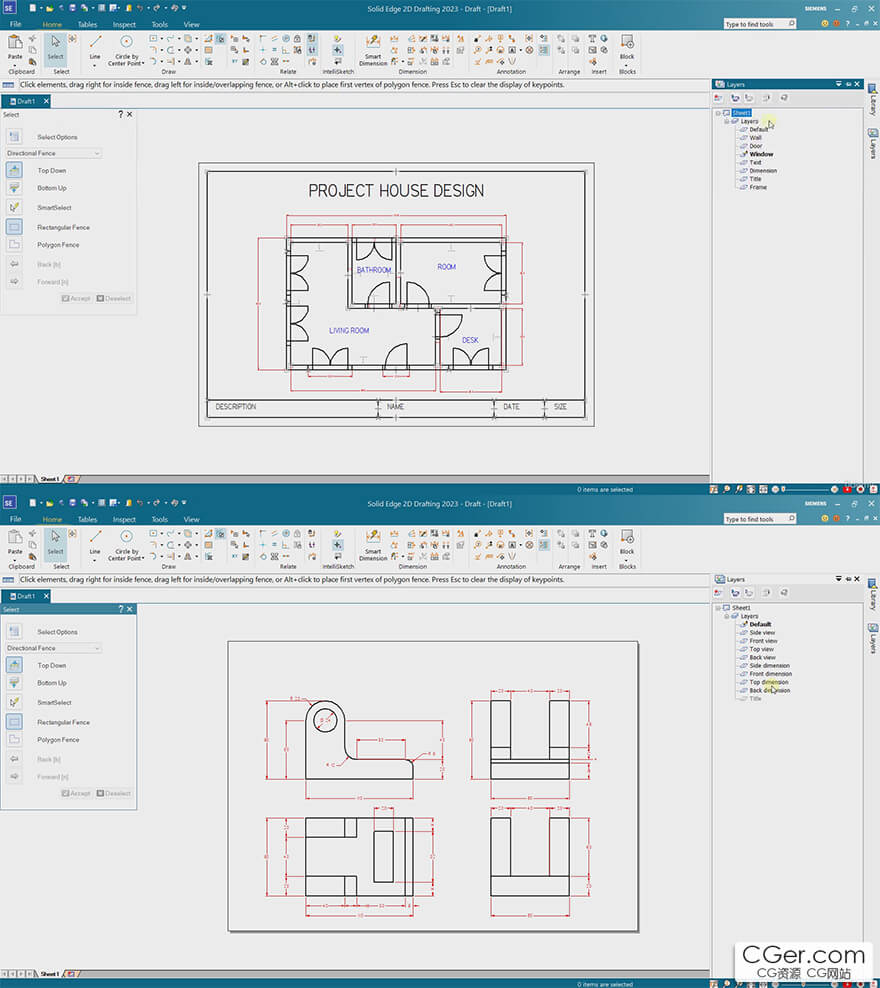Screen dimensions: 880x988
Task: Open the arrow under Paste in the top window
Action: pyautogui.click(x=14, y=65)
